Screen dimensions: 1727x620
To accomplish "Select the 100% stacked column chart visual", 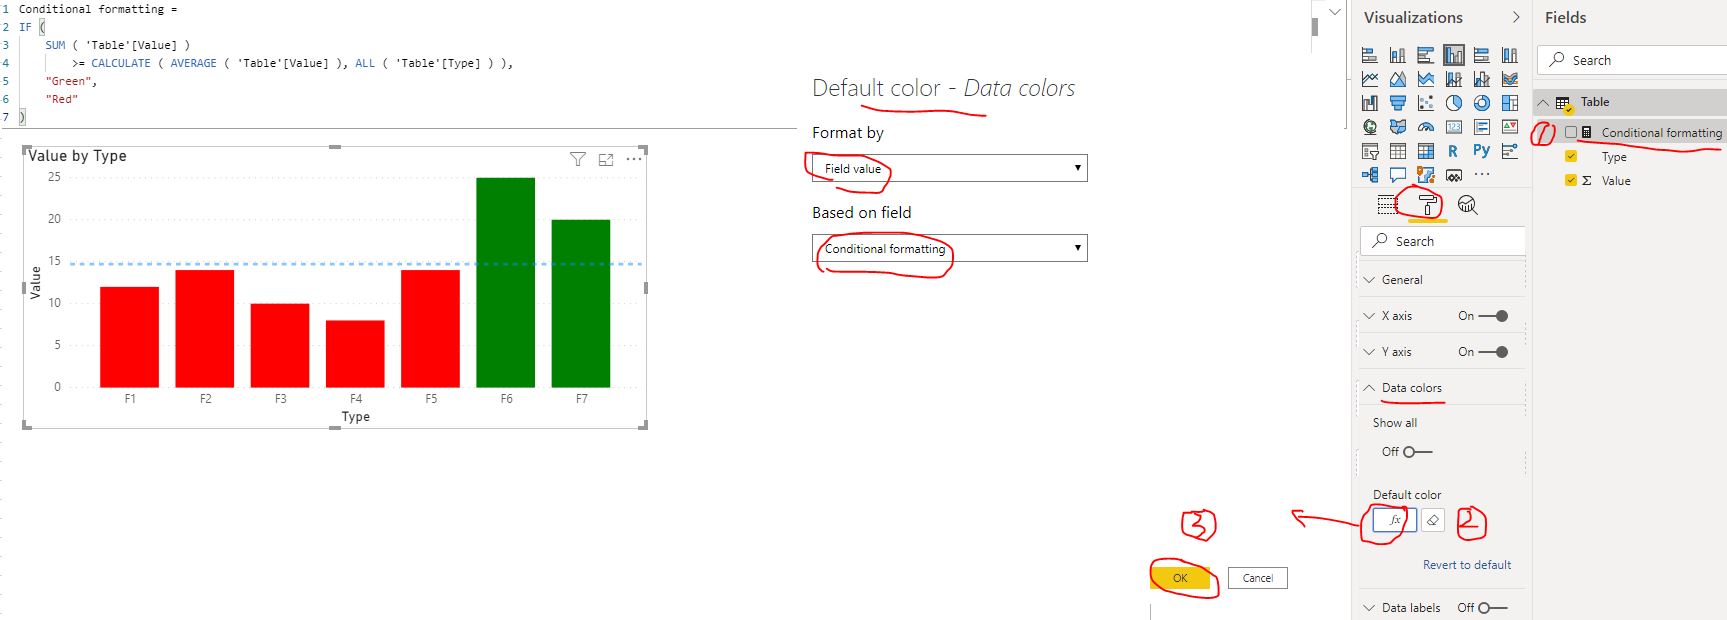I will click(x=1510, y=55).
